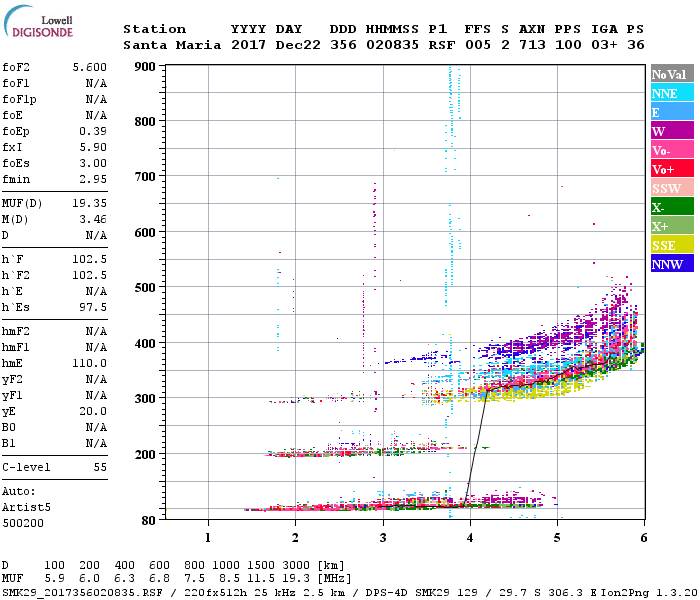Click the h`F value 102.5

90,259
